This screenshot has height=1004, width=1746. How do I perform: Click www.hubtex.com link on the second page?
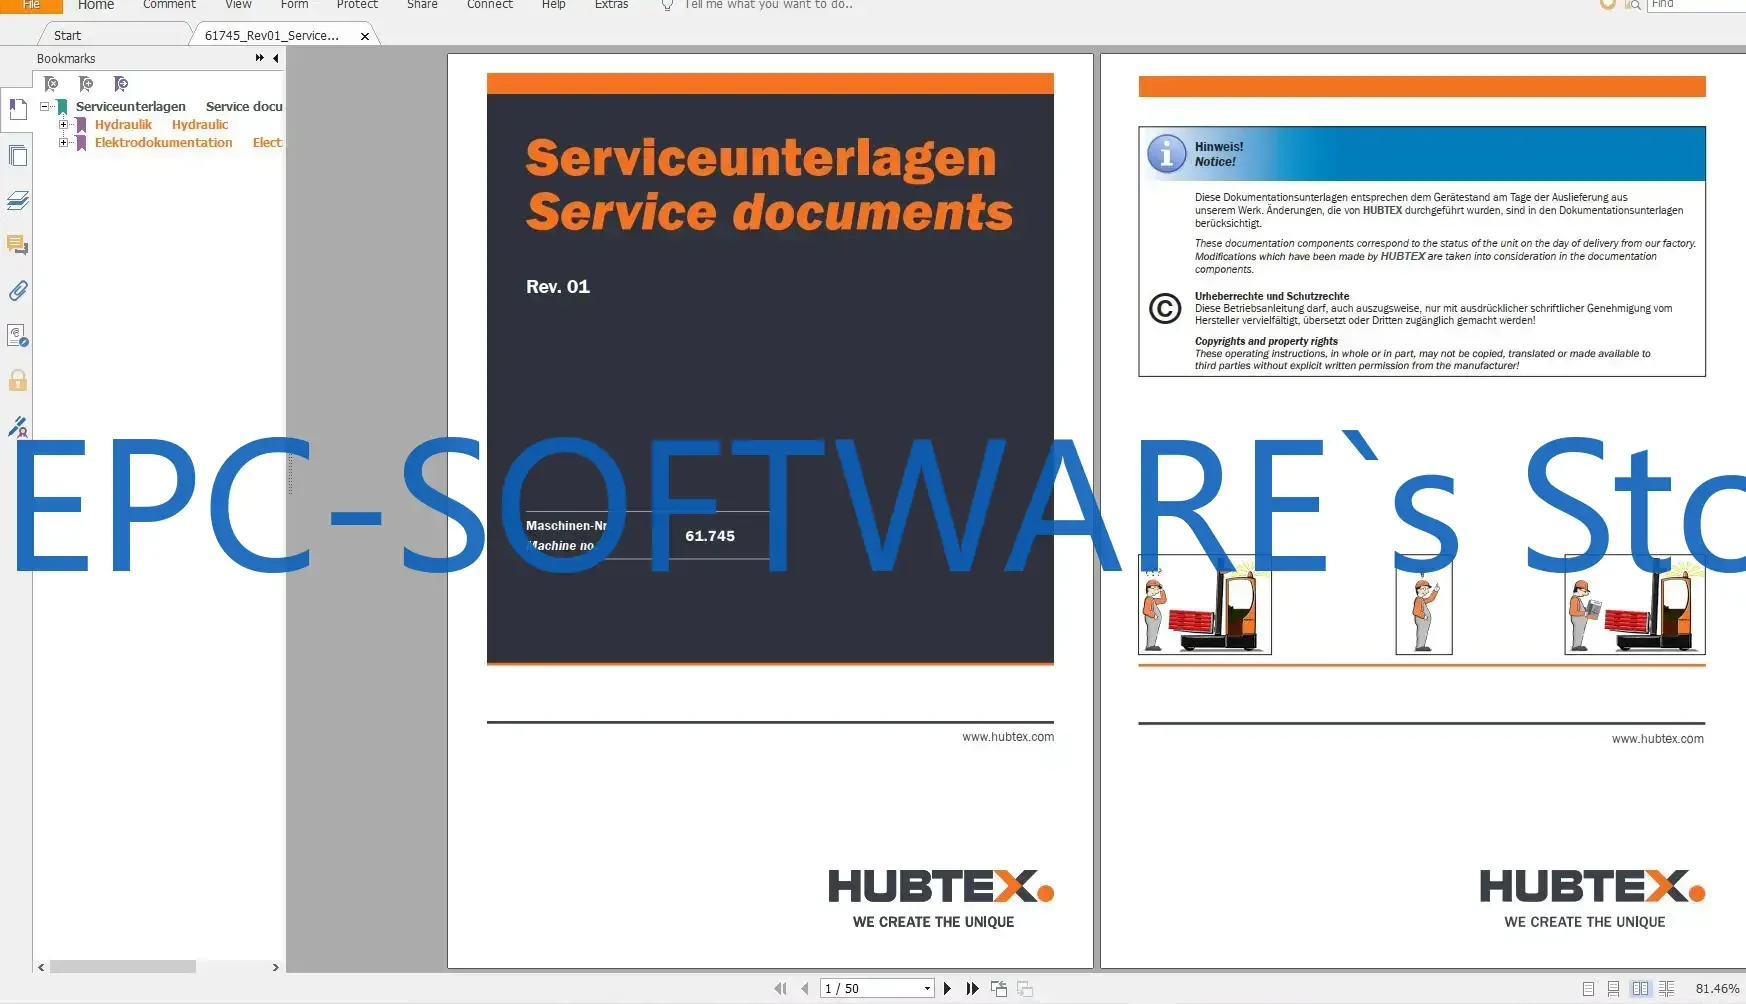pos(1657,739)
